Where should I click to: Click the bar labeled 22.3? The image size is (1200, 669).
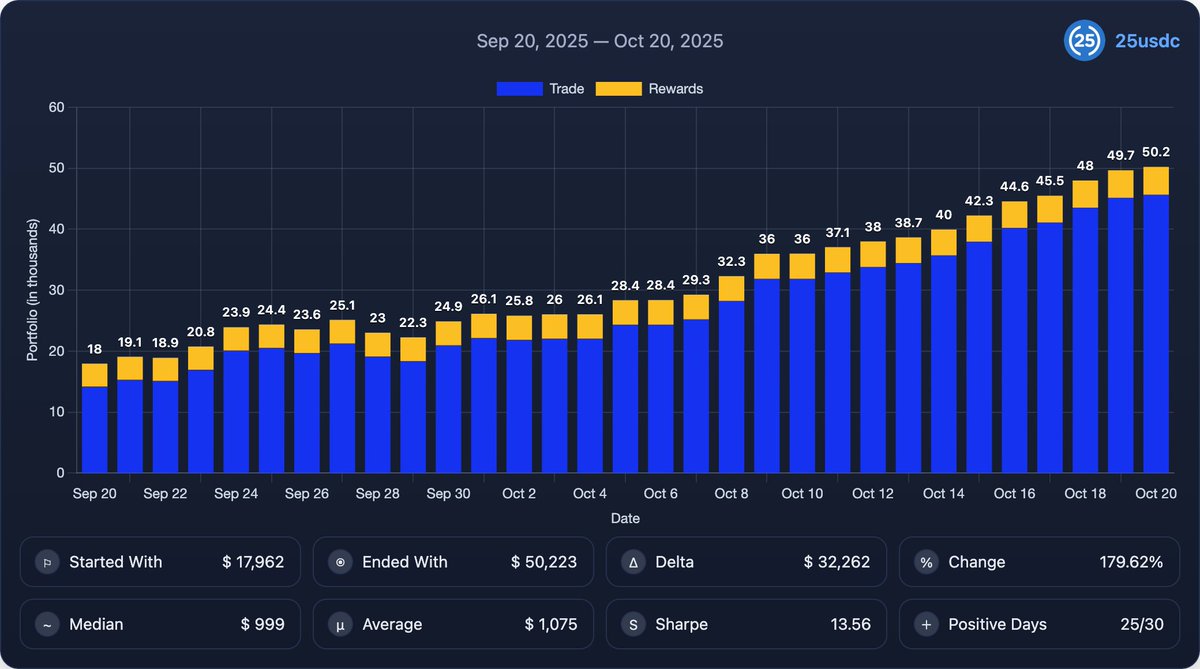point(413,405)
